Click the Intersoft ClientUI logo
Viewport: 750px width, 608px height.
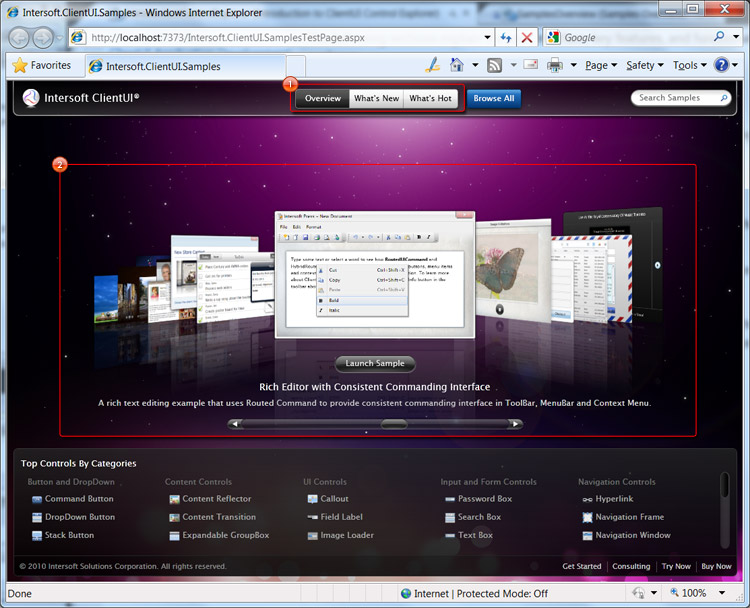click(x=31, y=98)
